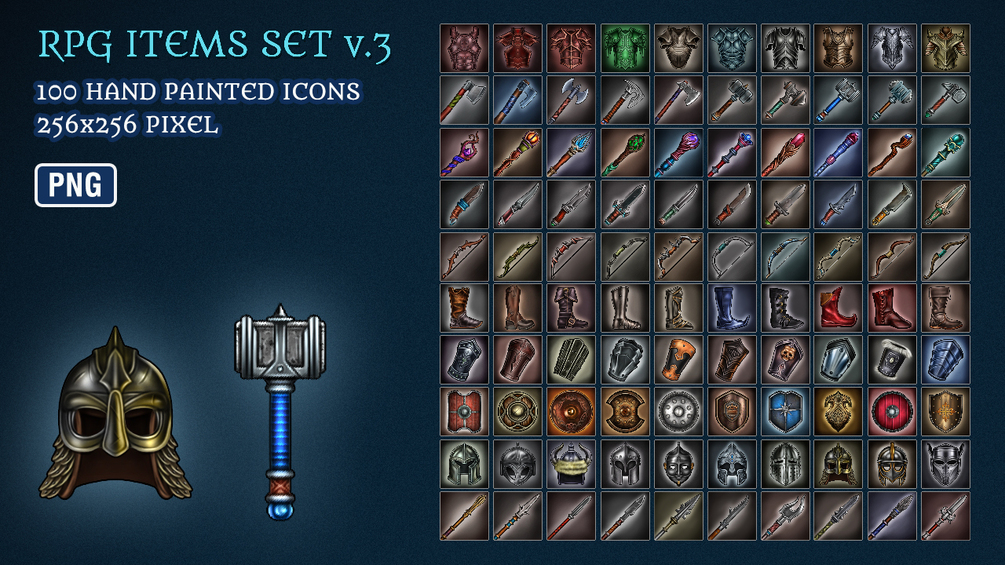This screenshot has height=565, width=1005.
Task: Select the red round shield icon
Action: tap(892, 411)
